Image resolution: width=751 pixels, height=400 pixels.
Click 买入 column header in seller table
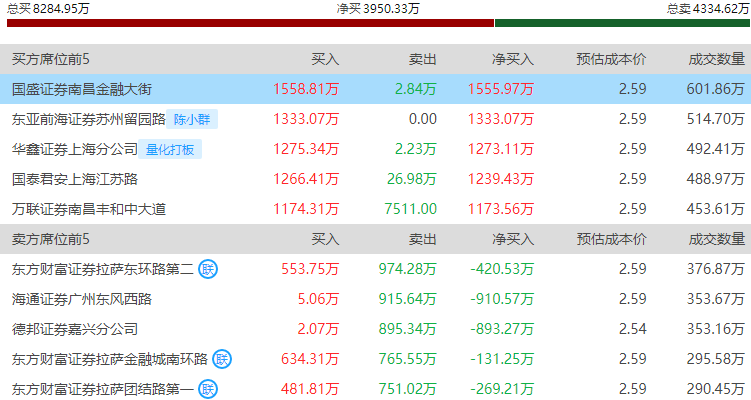pos(325,239)
